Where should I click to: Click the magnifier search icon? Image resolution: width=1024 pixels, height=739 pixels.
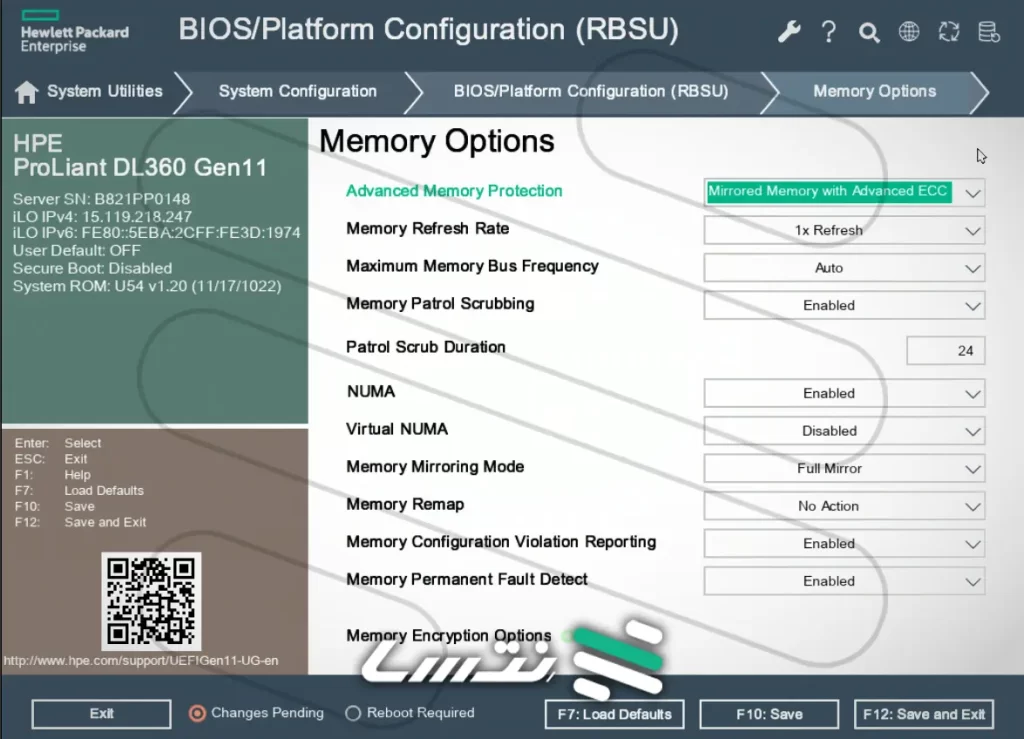point(869,33)
